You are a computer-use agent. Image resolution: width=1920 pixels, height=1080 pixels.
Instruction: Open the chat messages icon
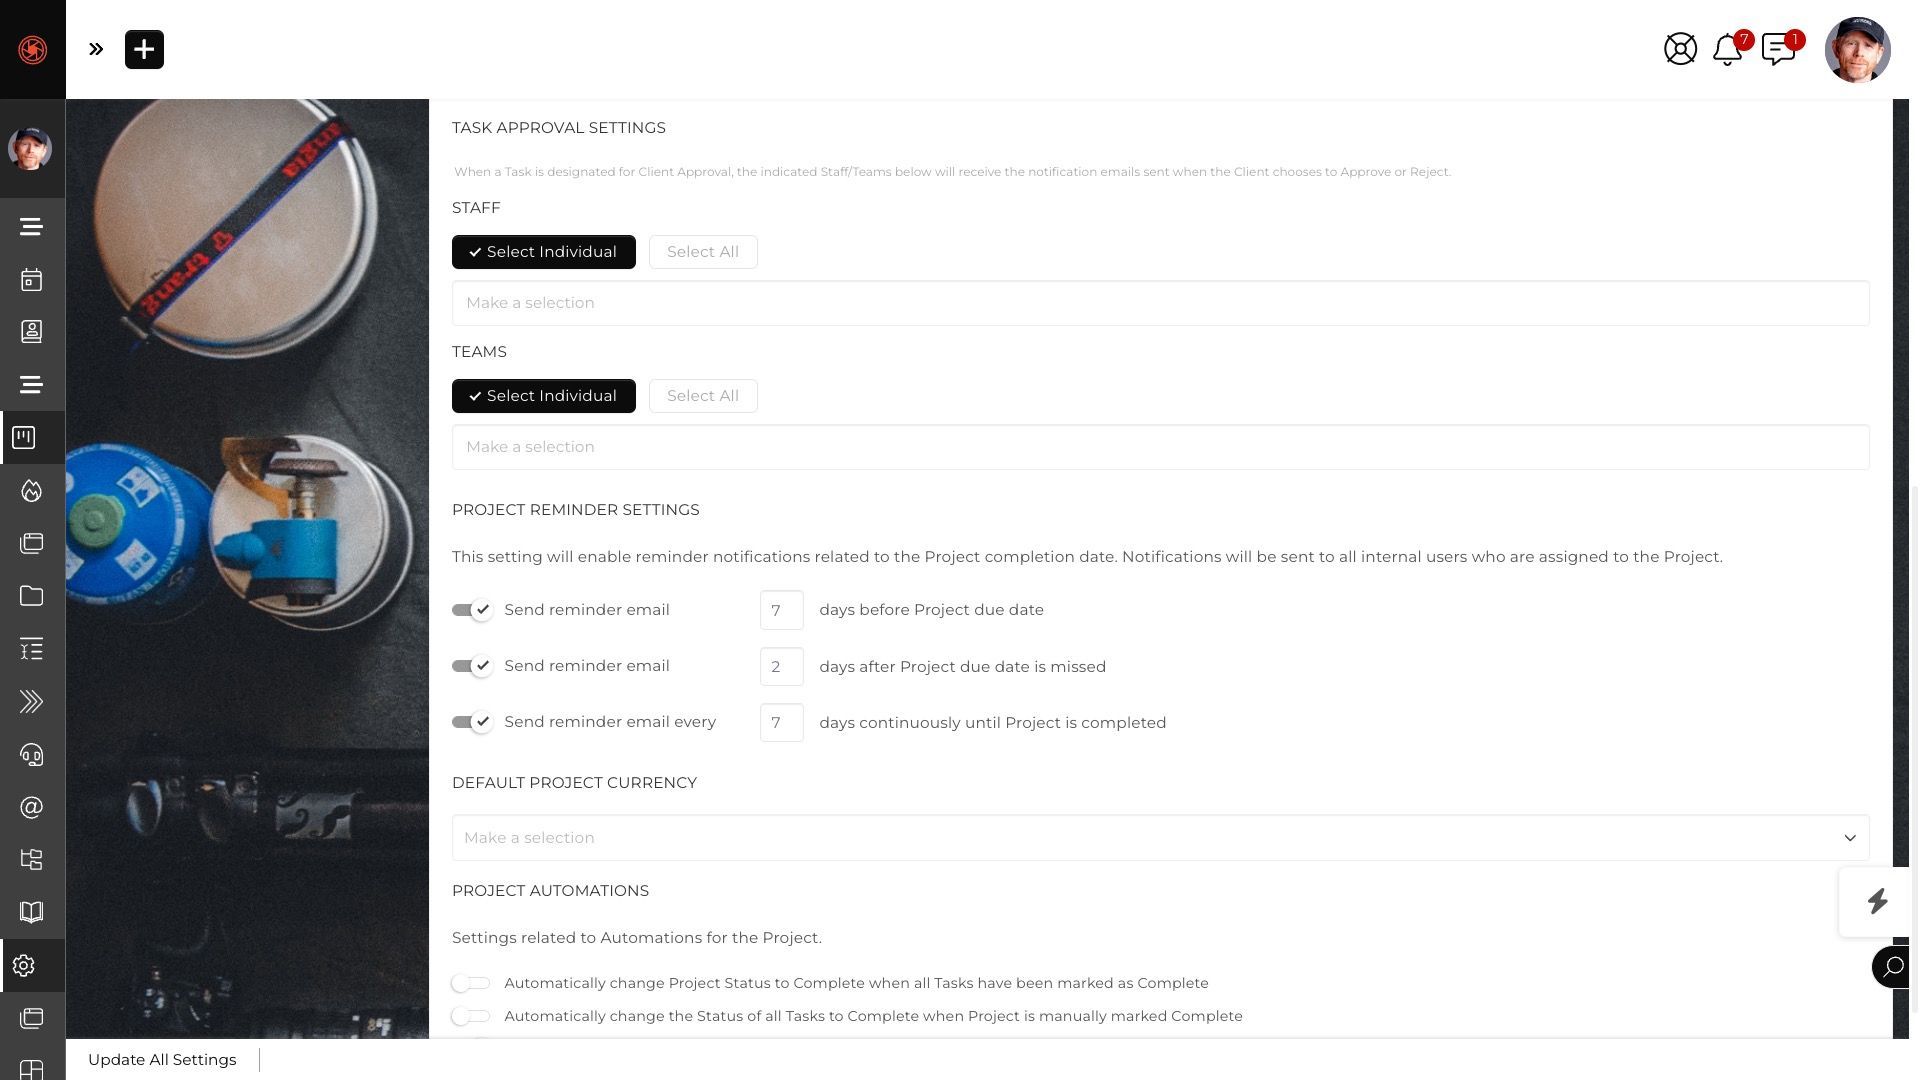[x=1780, y=49]
